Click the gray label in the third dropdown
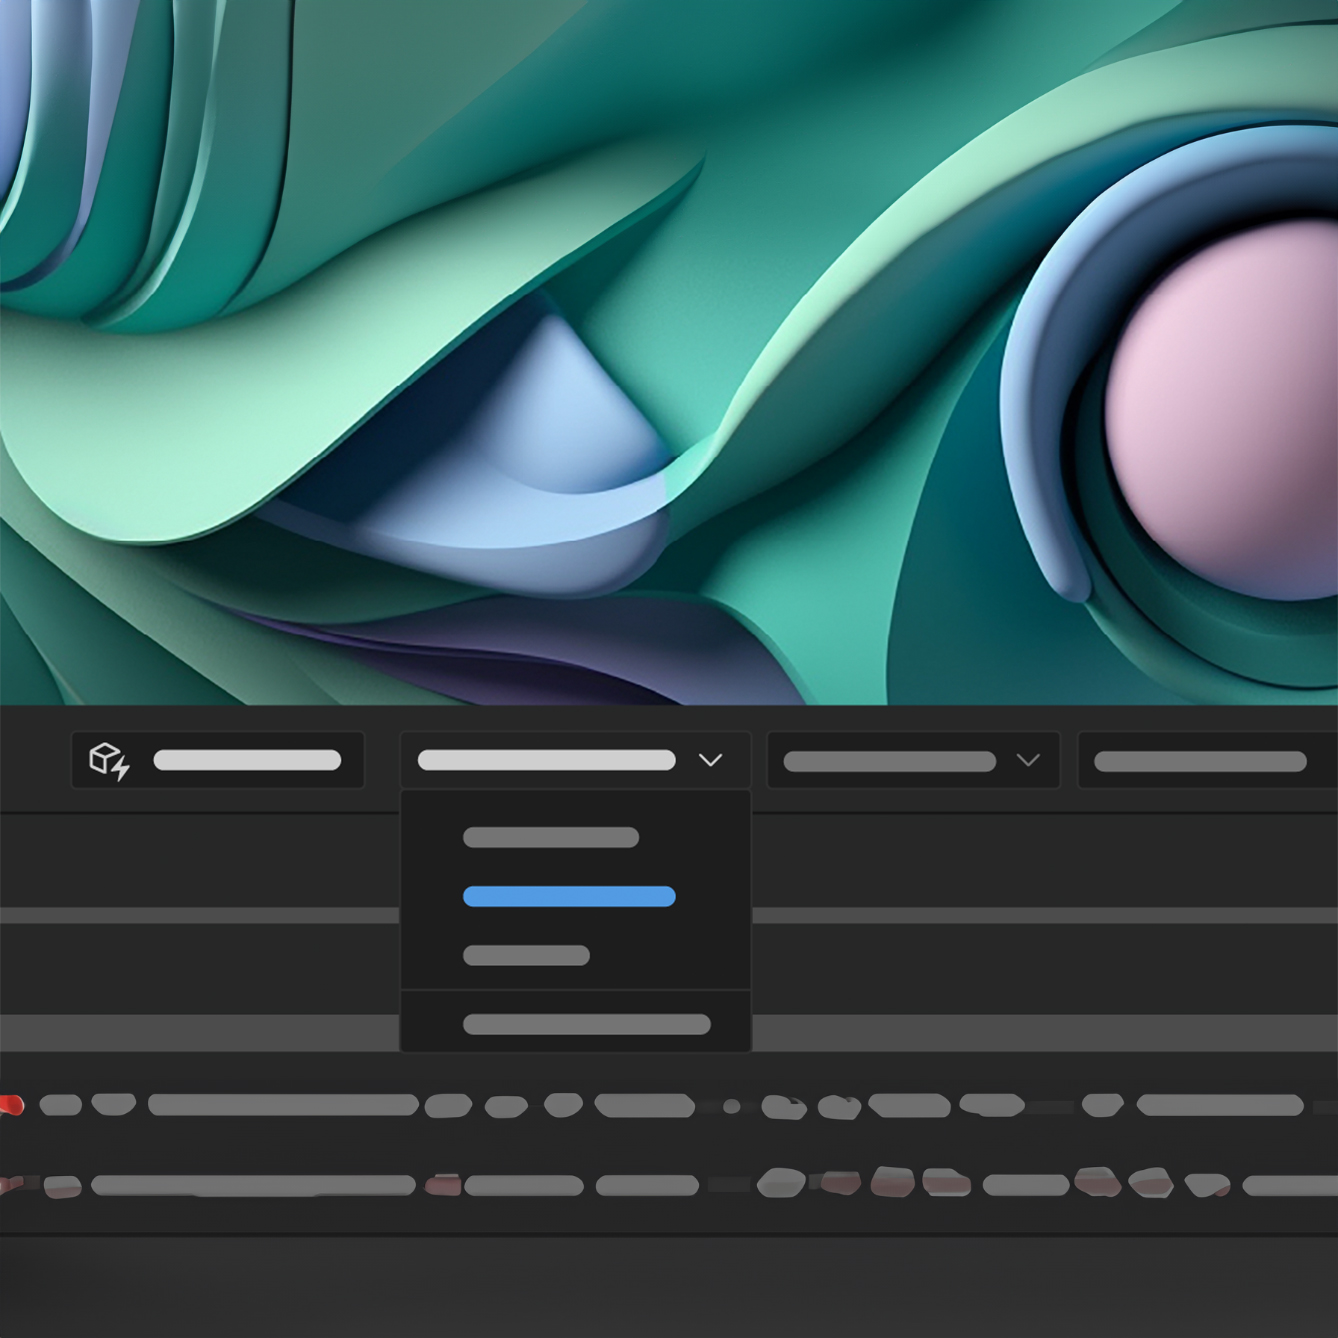This screenshot has height=1338, width=1338. click(889, 761)
